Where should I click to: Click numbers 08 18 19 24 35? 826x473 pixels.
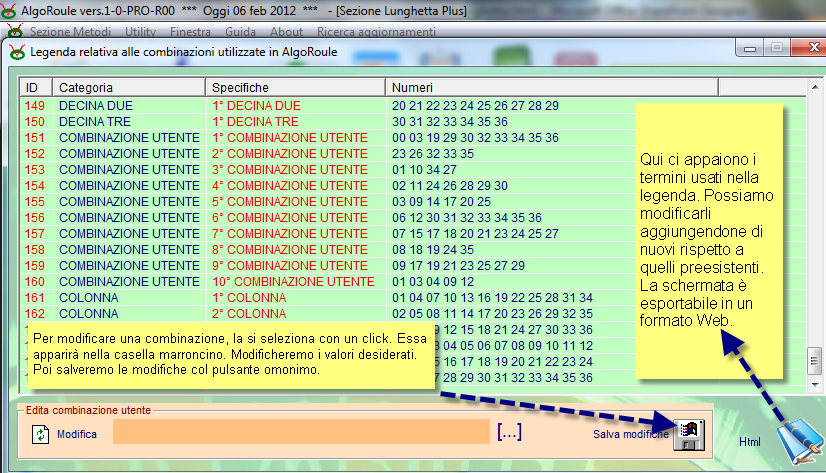[x=433, y=249]
